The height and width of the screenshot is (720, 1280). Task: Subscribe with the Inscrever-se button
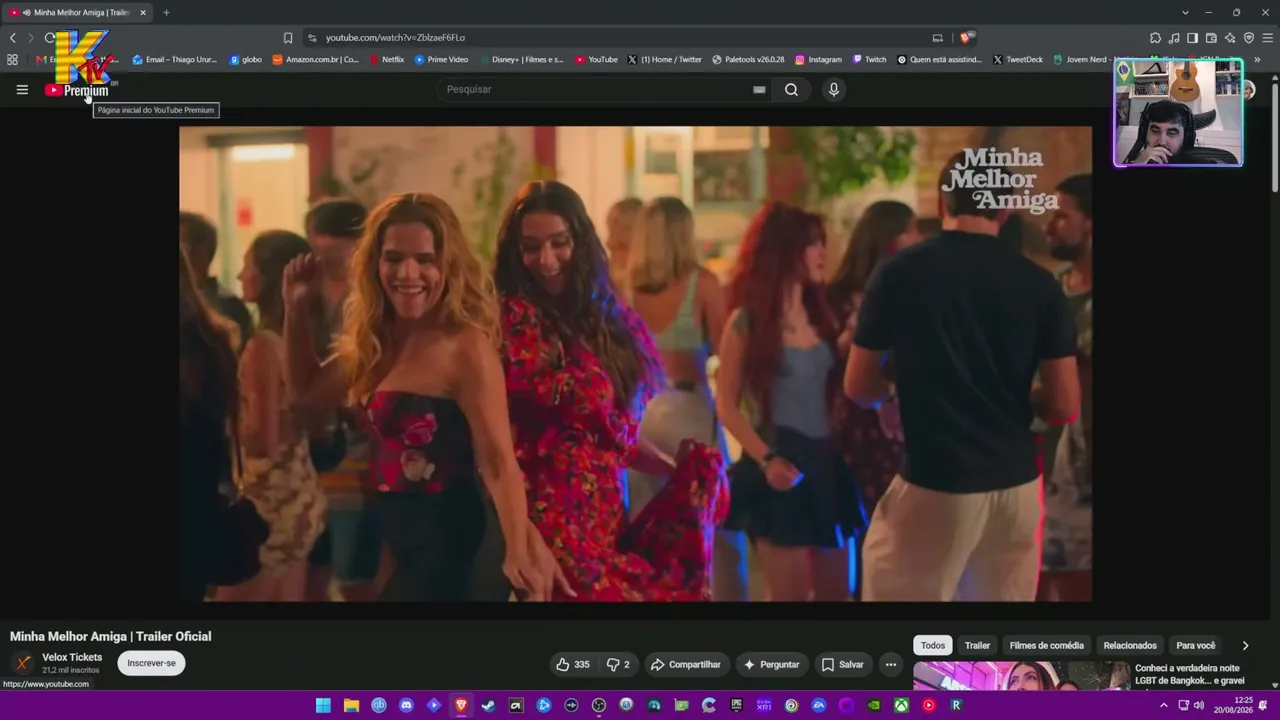tap(151, 663)
